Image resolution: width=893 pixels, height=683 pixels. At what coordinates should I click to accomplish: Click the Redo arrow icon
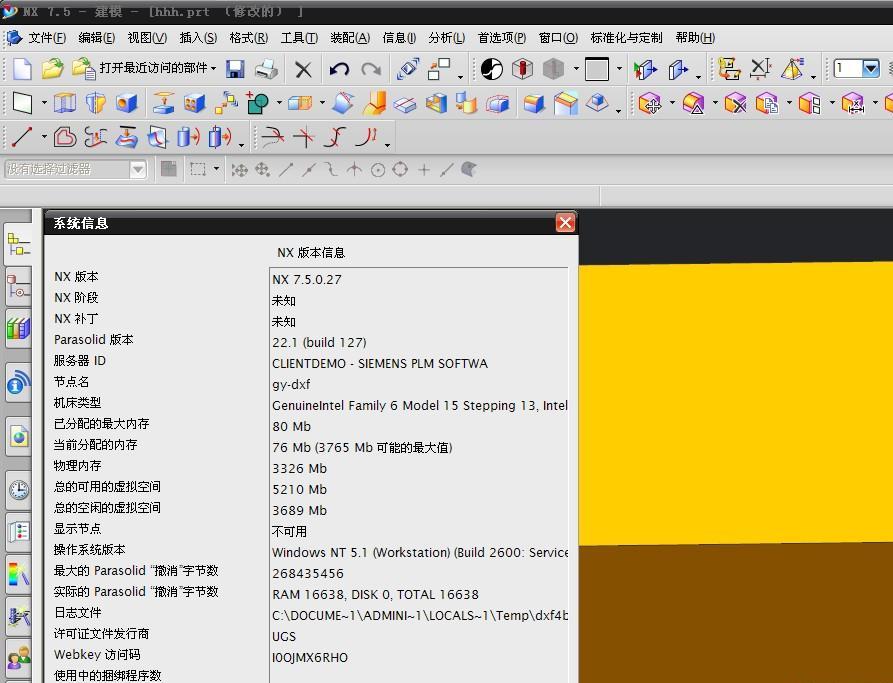tap(371, 69)
